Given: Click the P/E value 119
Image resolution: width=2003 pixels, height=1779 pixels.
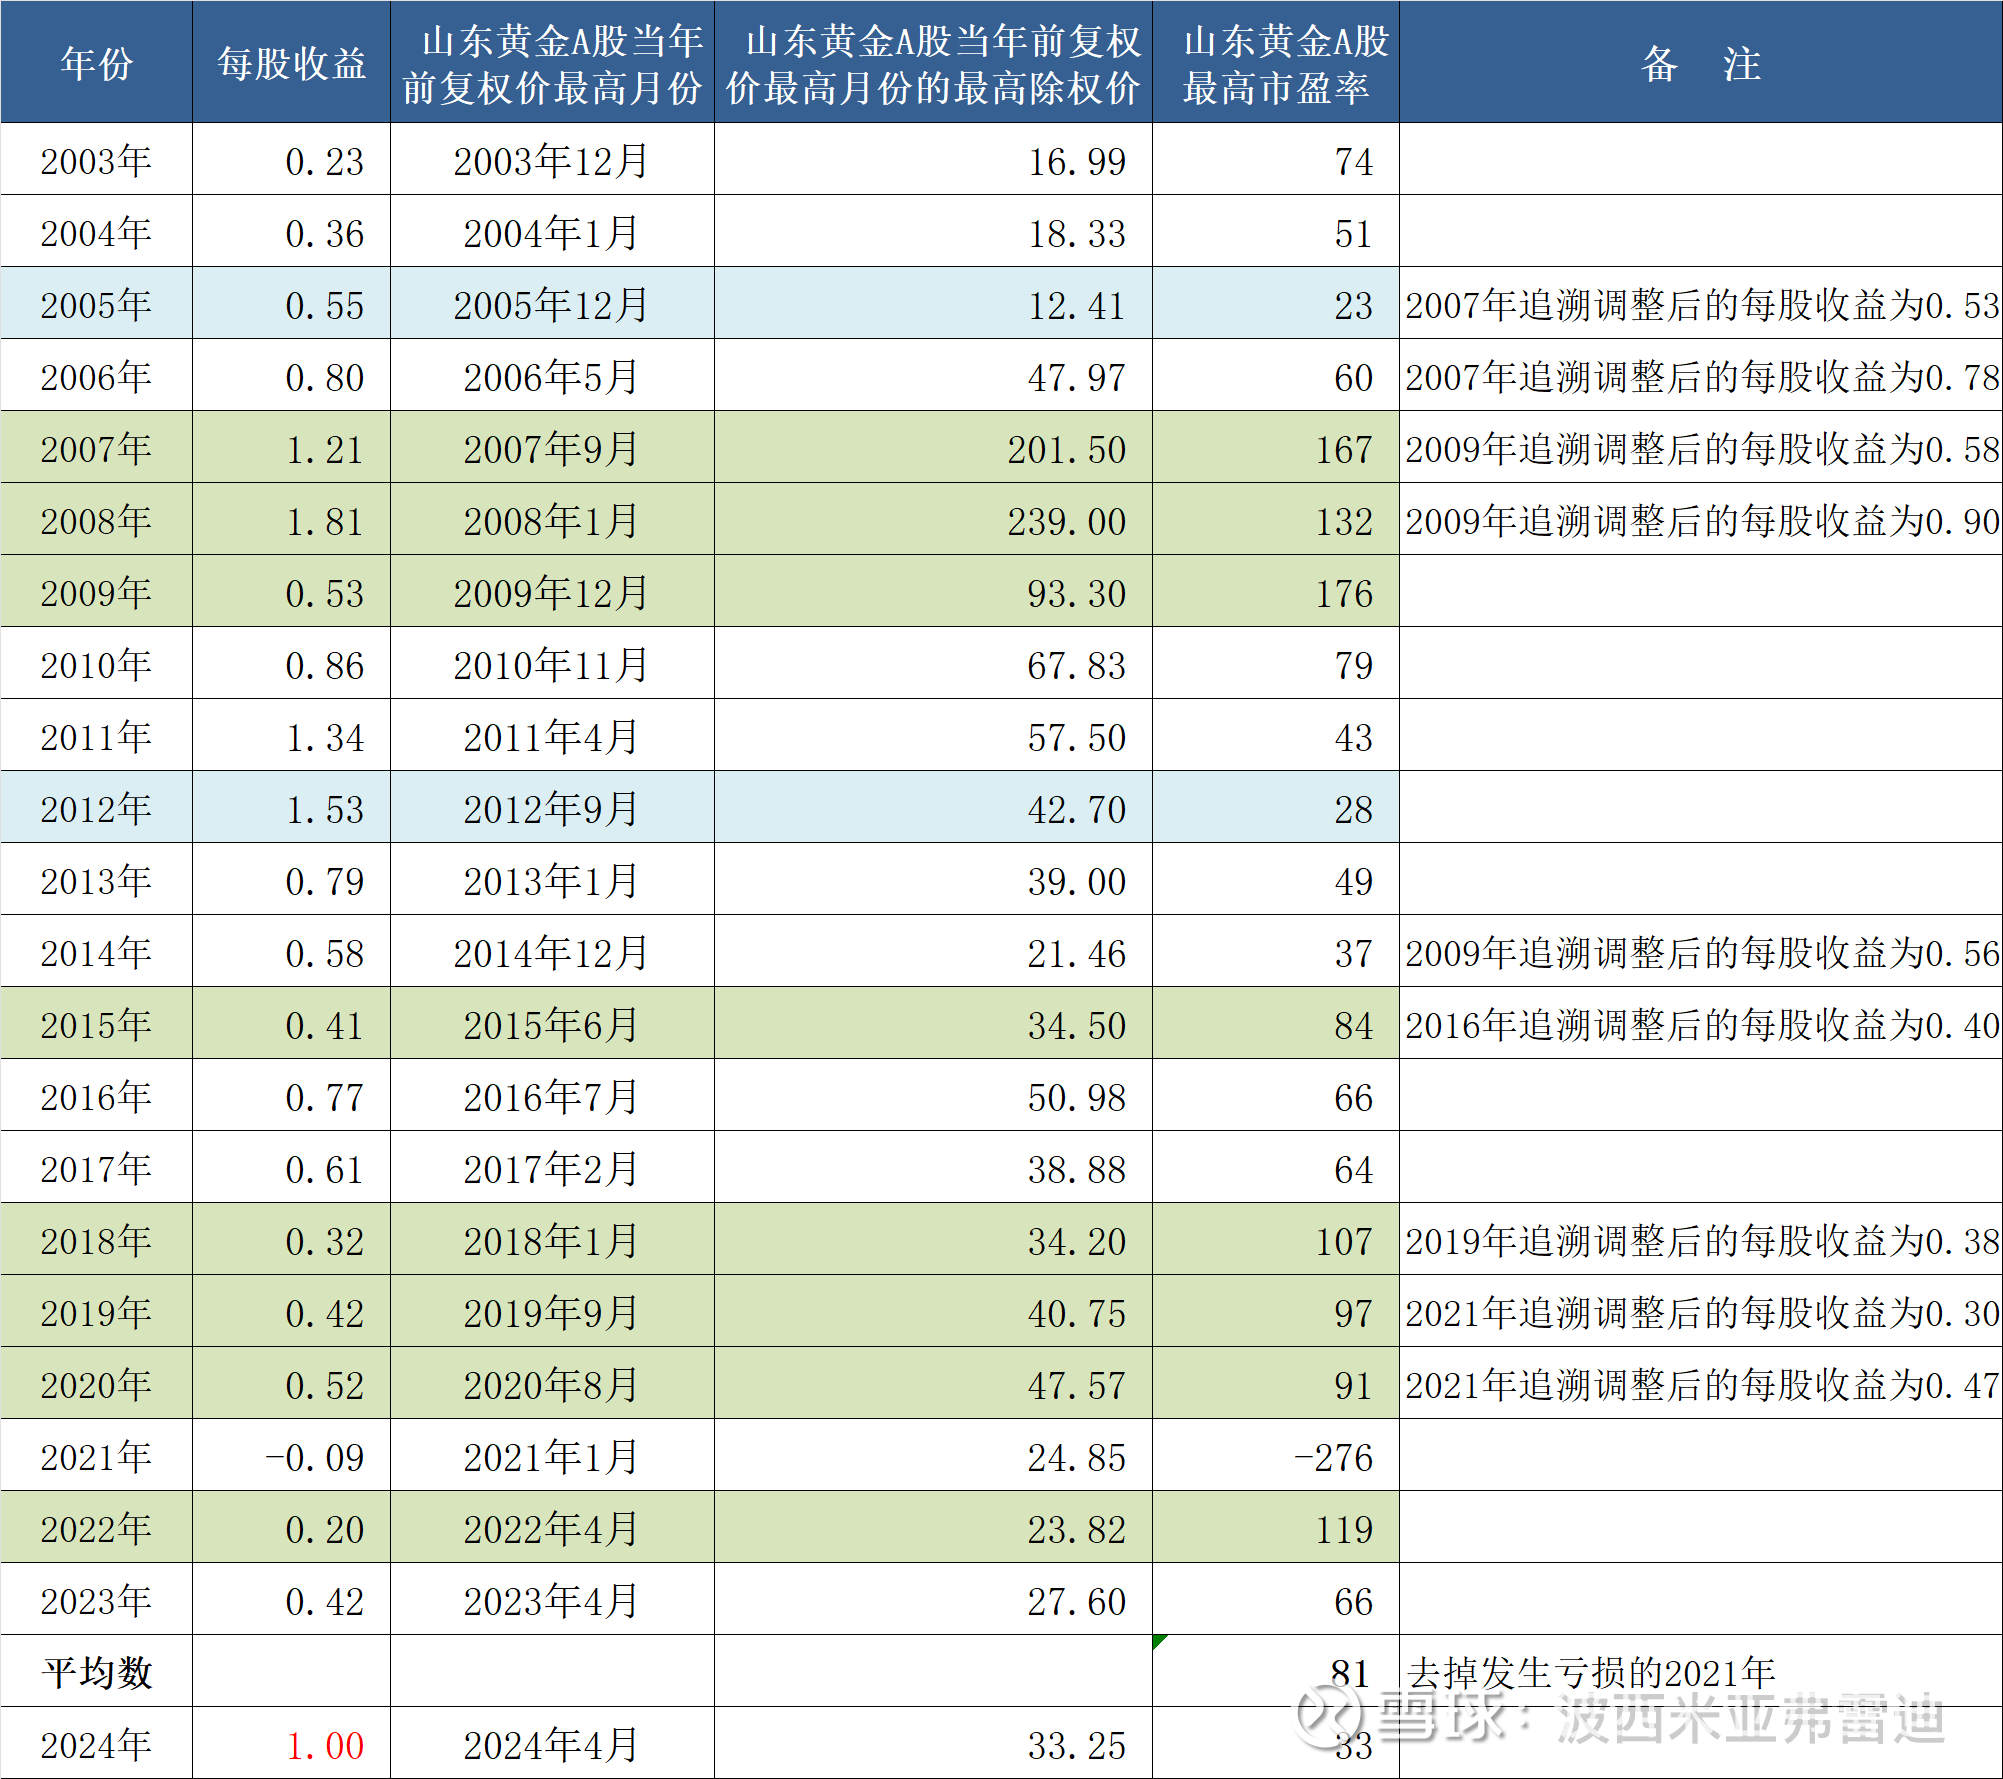Looking at the screenshot, I should [x=1344, y=1530].
